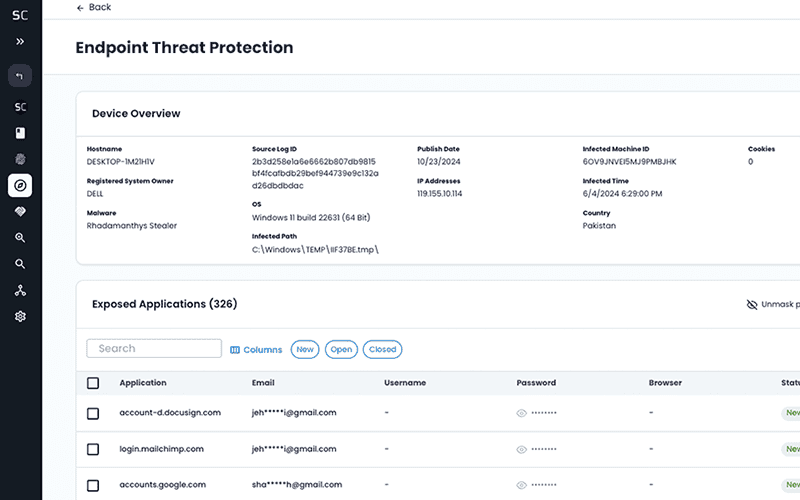Open the settings gear sidebar icon
800x500 pixels.
click(x=20, y=316)
